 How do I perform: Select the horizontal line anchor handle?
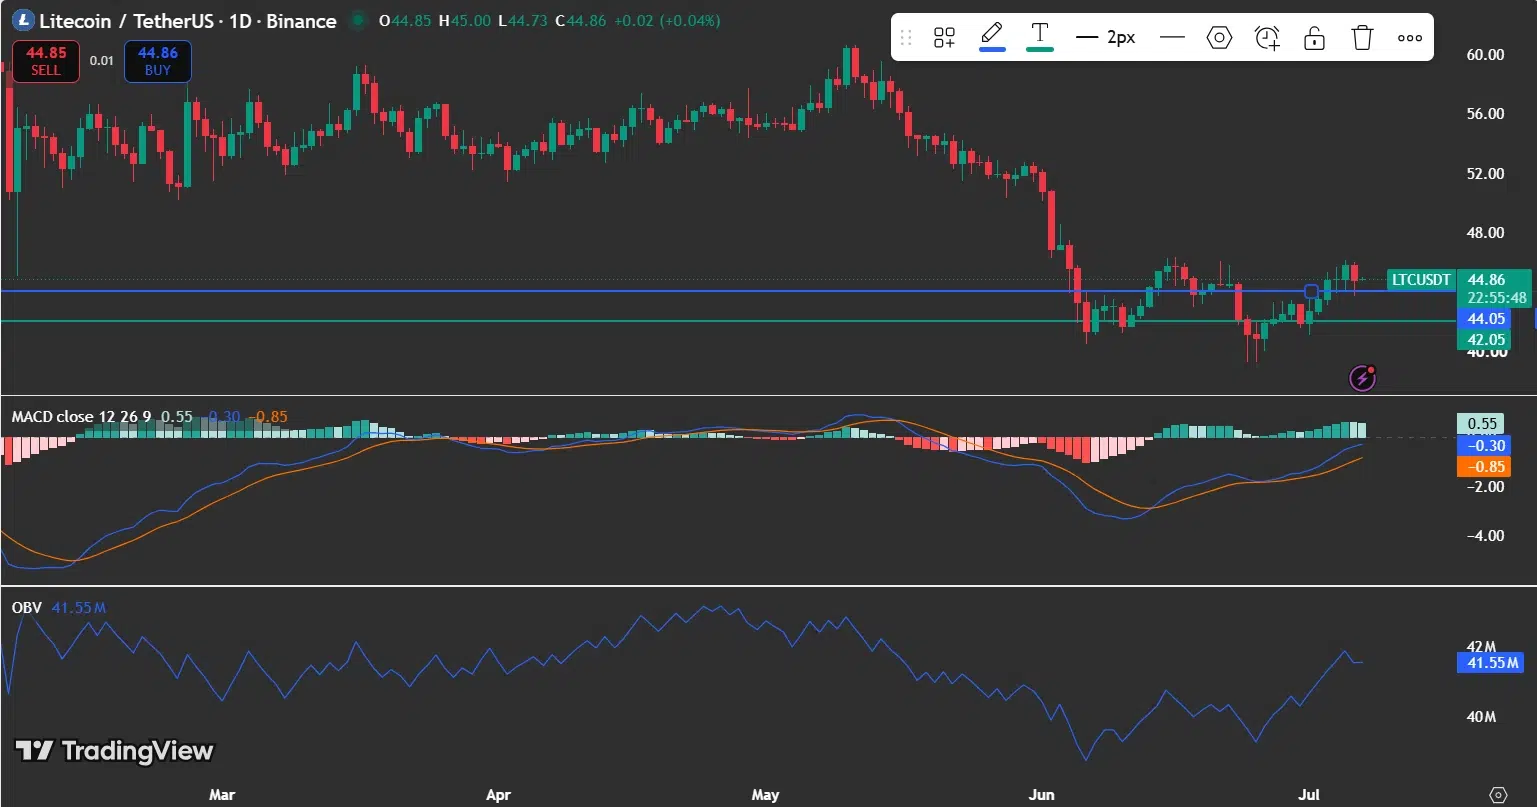point(1311,291)
